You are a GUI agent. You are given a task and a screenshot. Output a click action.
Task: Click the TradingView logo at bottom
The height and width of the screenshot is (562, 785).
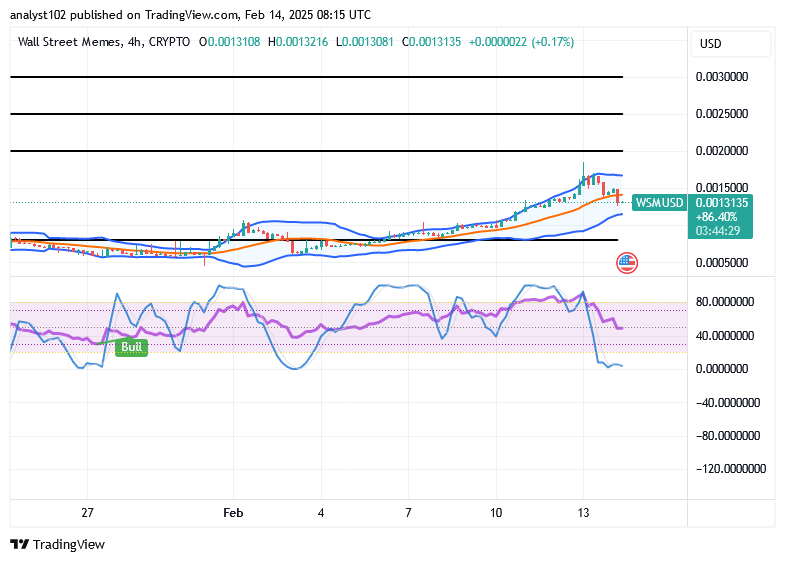point(58,544)
